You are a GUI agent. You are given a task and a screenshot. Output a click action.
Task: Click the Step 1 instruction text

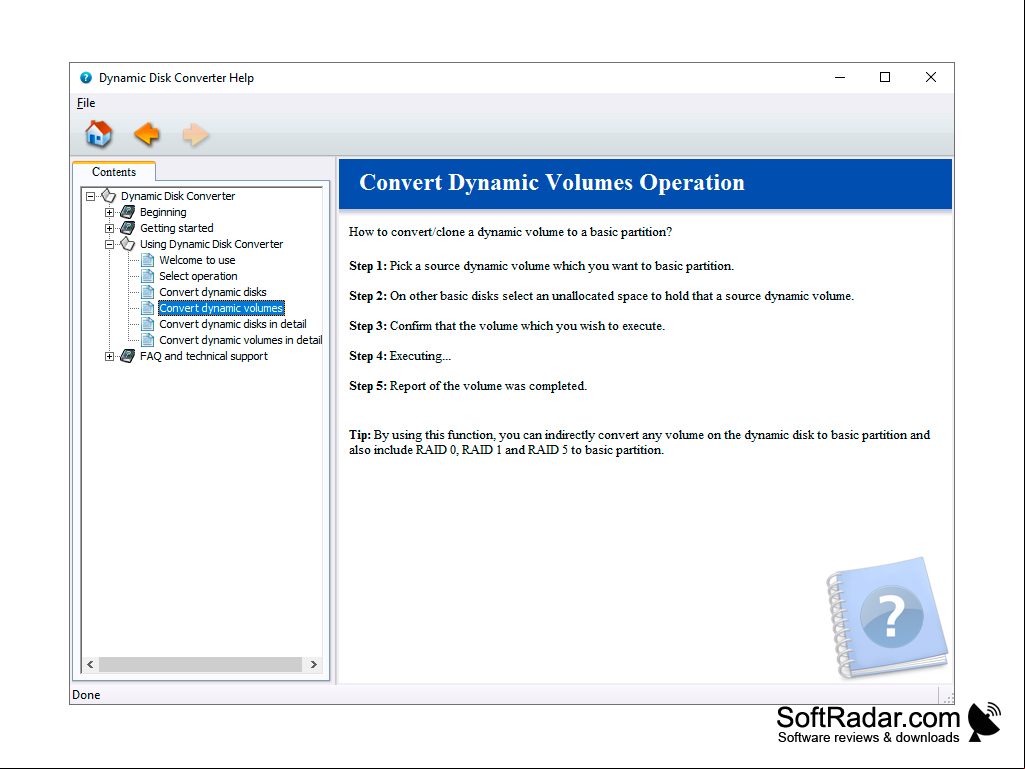[x=541, y=266]
